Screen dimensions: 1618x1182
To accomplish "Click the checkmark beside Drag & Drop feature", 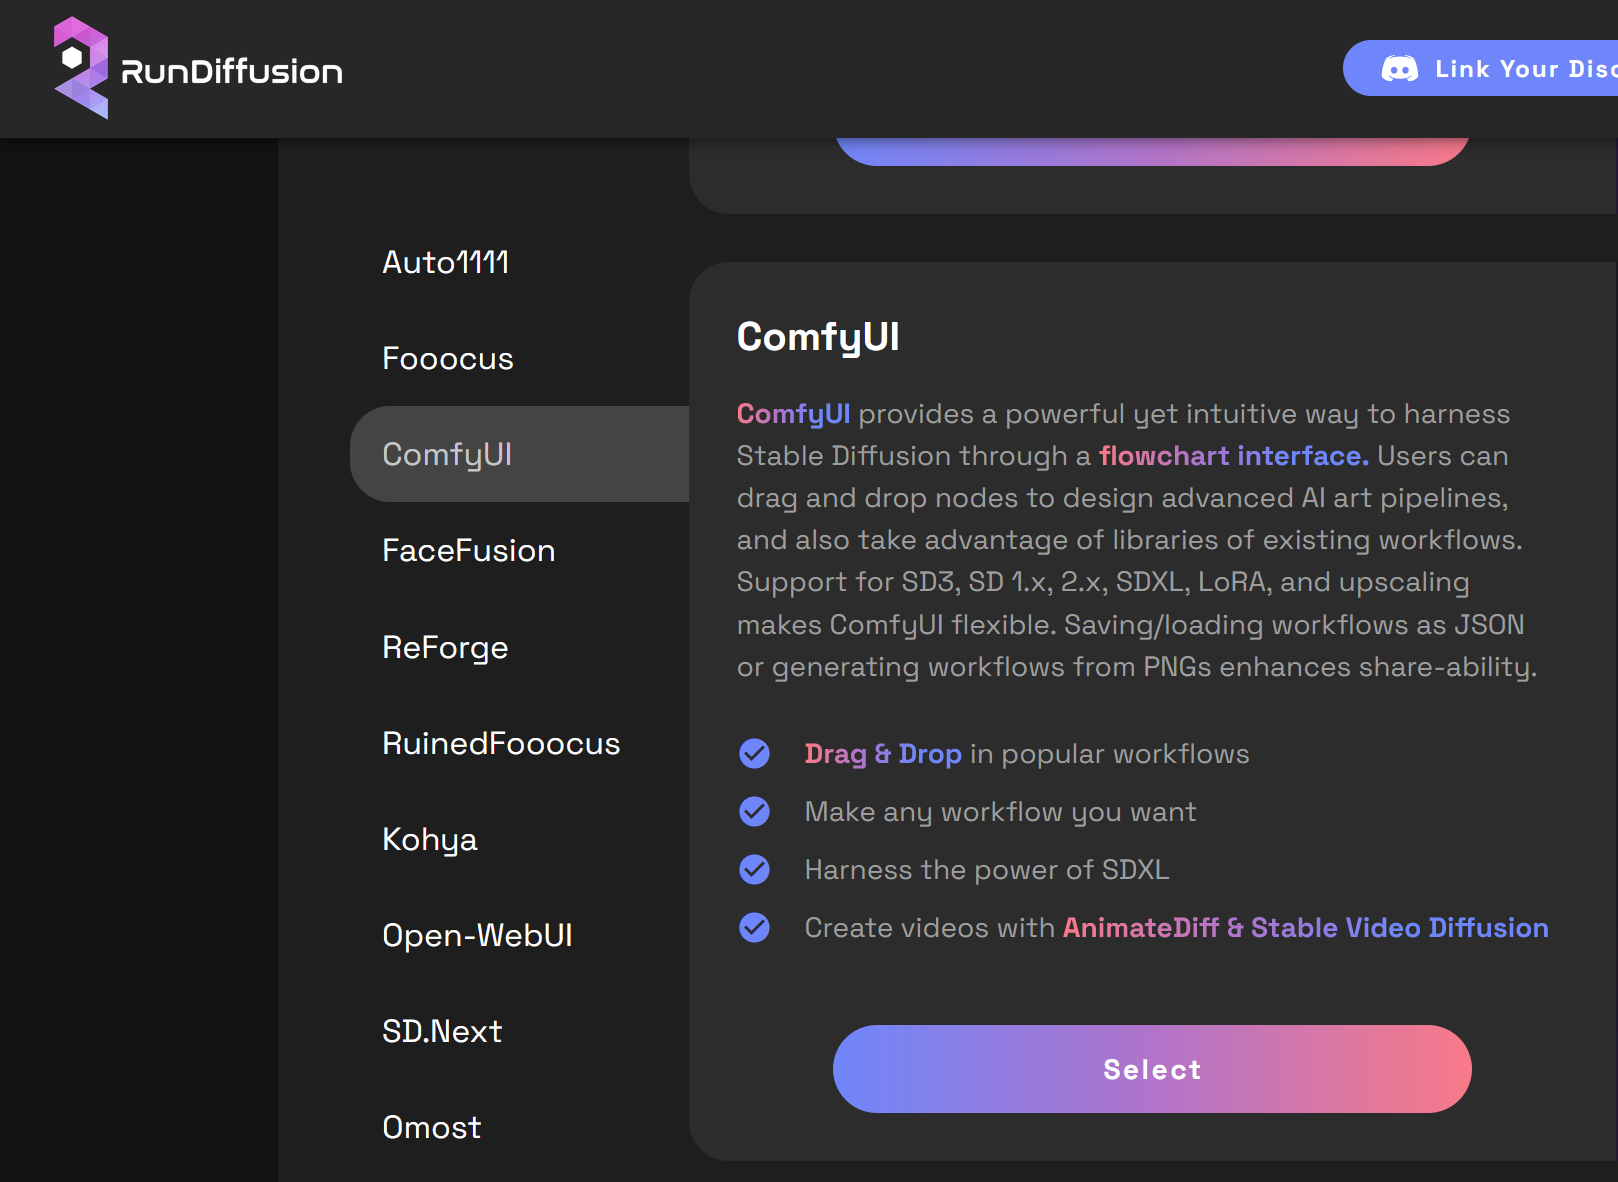I will coord(754,753).
